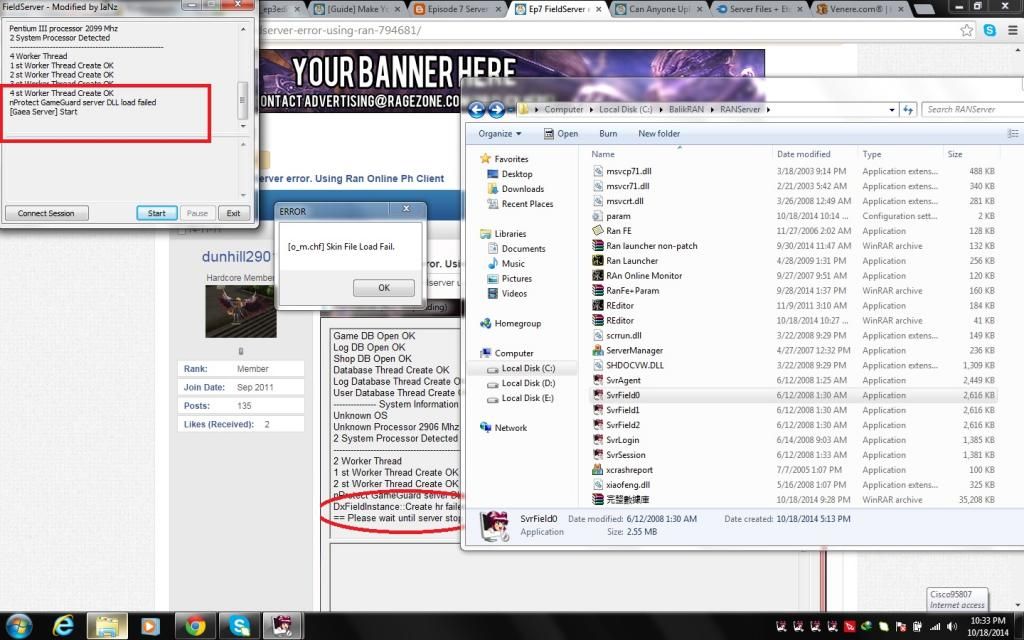This screenshot has height=640, width=1024.
Task: Open Chrome from the taskbar
Action: tap(196, 624)
